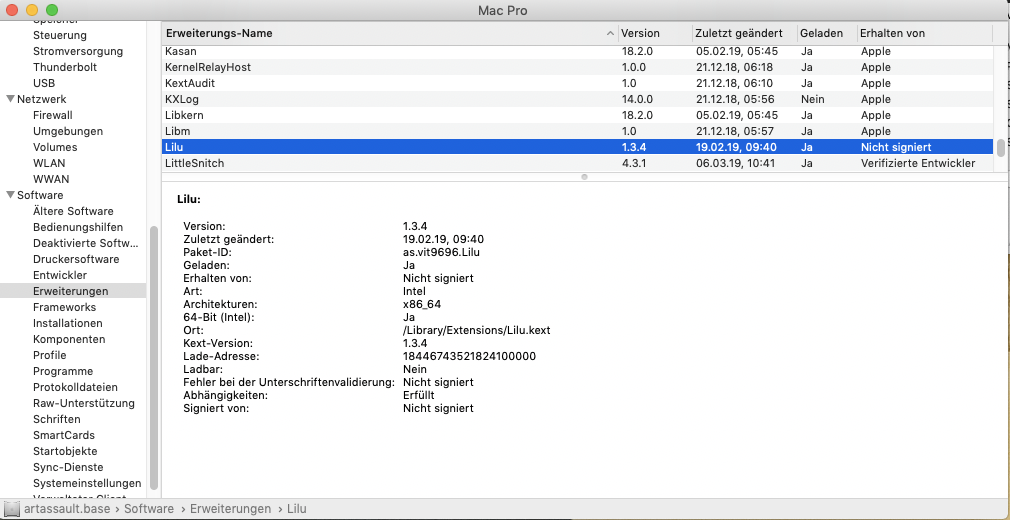Select Umgebungen in the sidebar
The width and height of the screenshot is (1010, 520).
coord(68,131)
